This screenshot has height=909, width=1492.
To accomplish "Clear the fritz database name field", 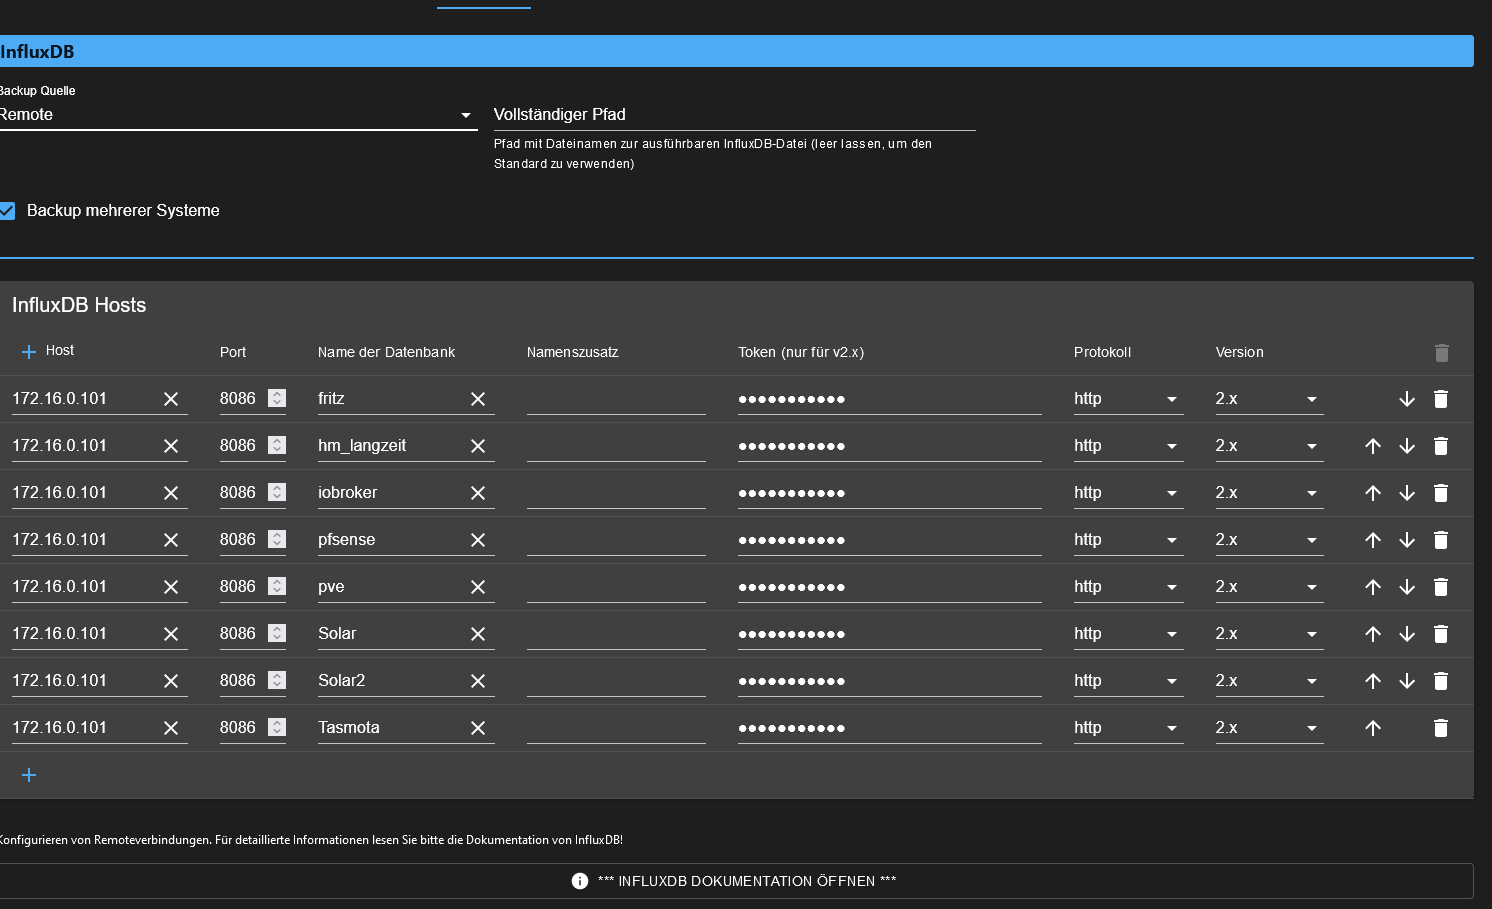I will [478, 399].
